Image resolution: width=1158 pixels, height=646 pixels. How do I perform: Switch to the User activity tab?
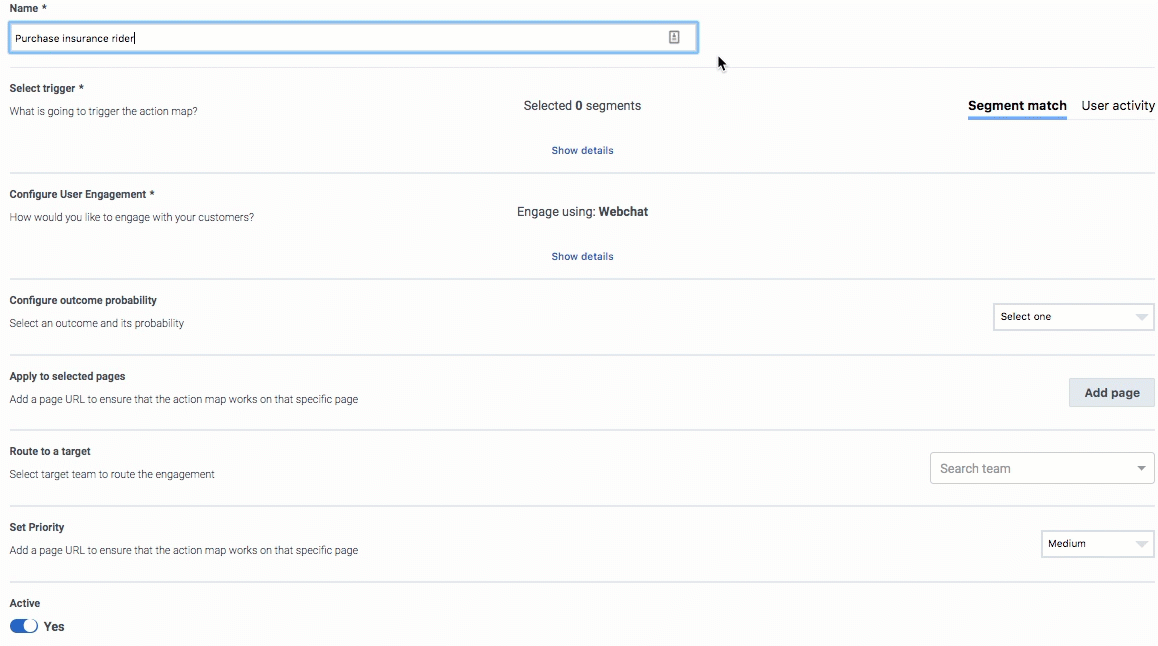pos(1118,106)
